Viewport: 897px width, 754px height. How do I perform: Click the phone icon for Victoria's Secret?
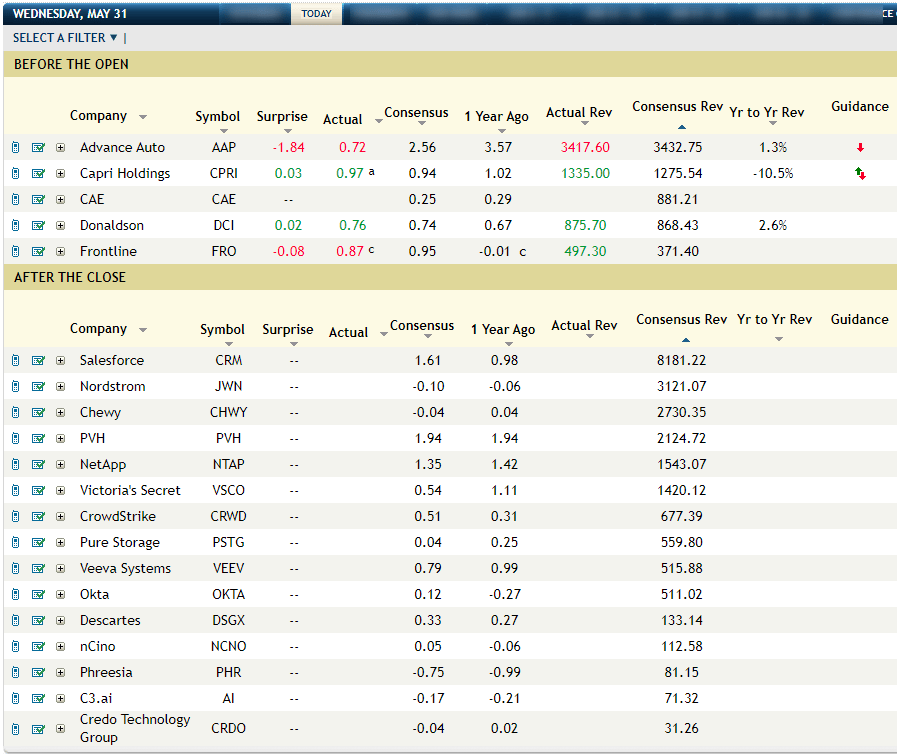coord(15,491)
